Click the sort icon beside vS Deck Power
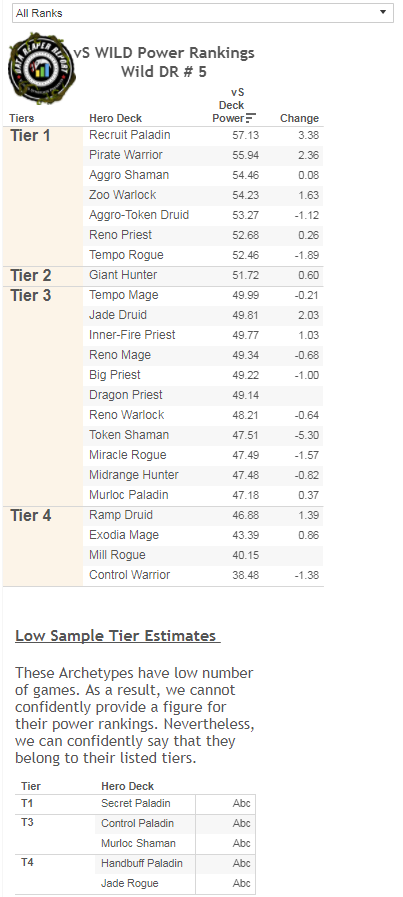403x897 pixels. click(x=251, y=118)
